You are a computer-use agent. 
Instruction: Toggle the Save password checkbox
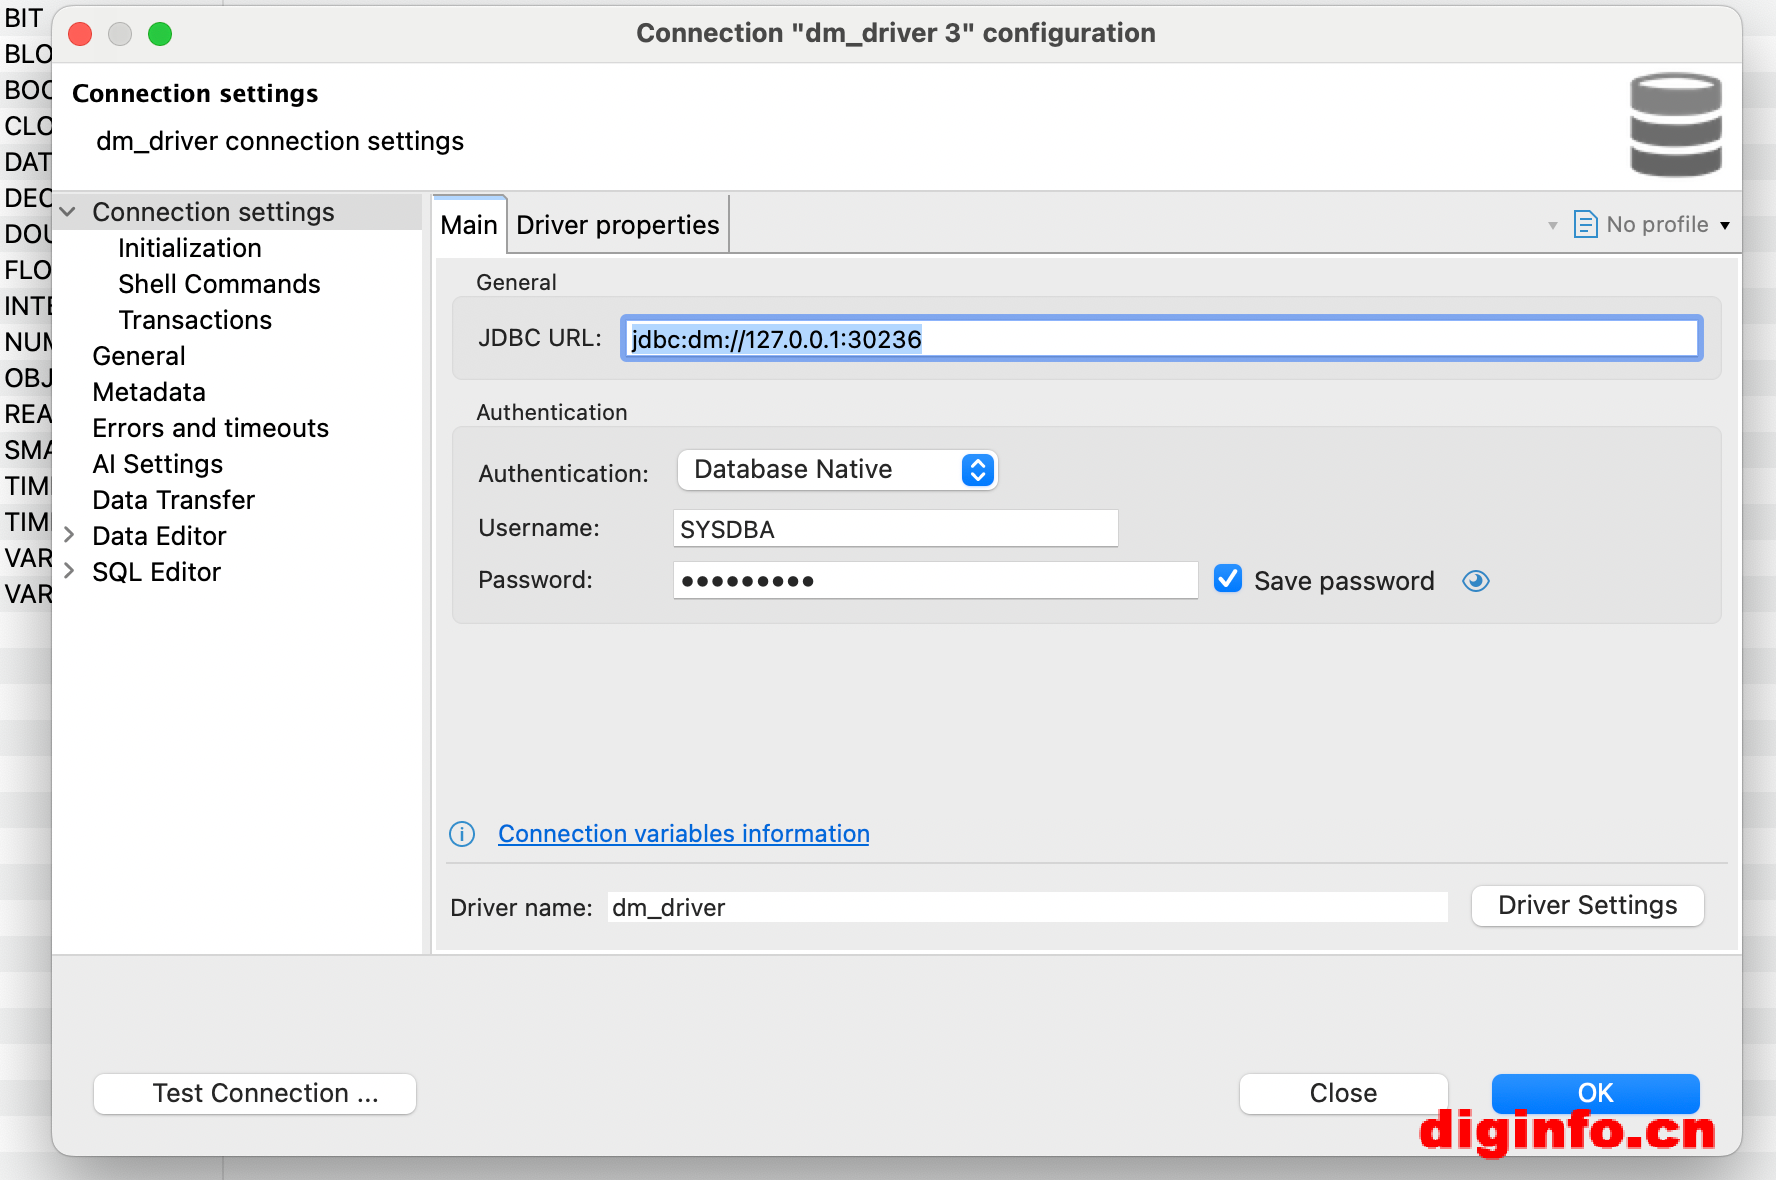click(x=1228, y=580)
